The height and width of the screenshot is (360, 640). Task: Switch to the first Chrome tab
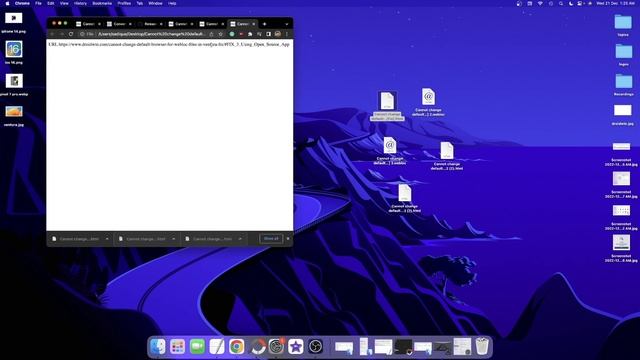(89, 24)
